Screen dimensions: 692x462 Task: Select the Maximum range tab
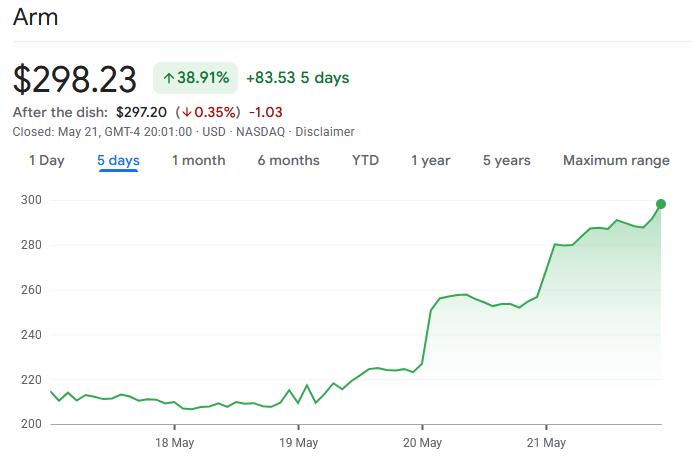click(617, 160)
